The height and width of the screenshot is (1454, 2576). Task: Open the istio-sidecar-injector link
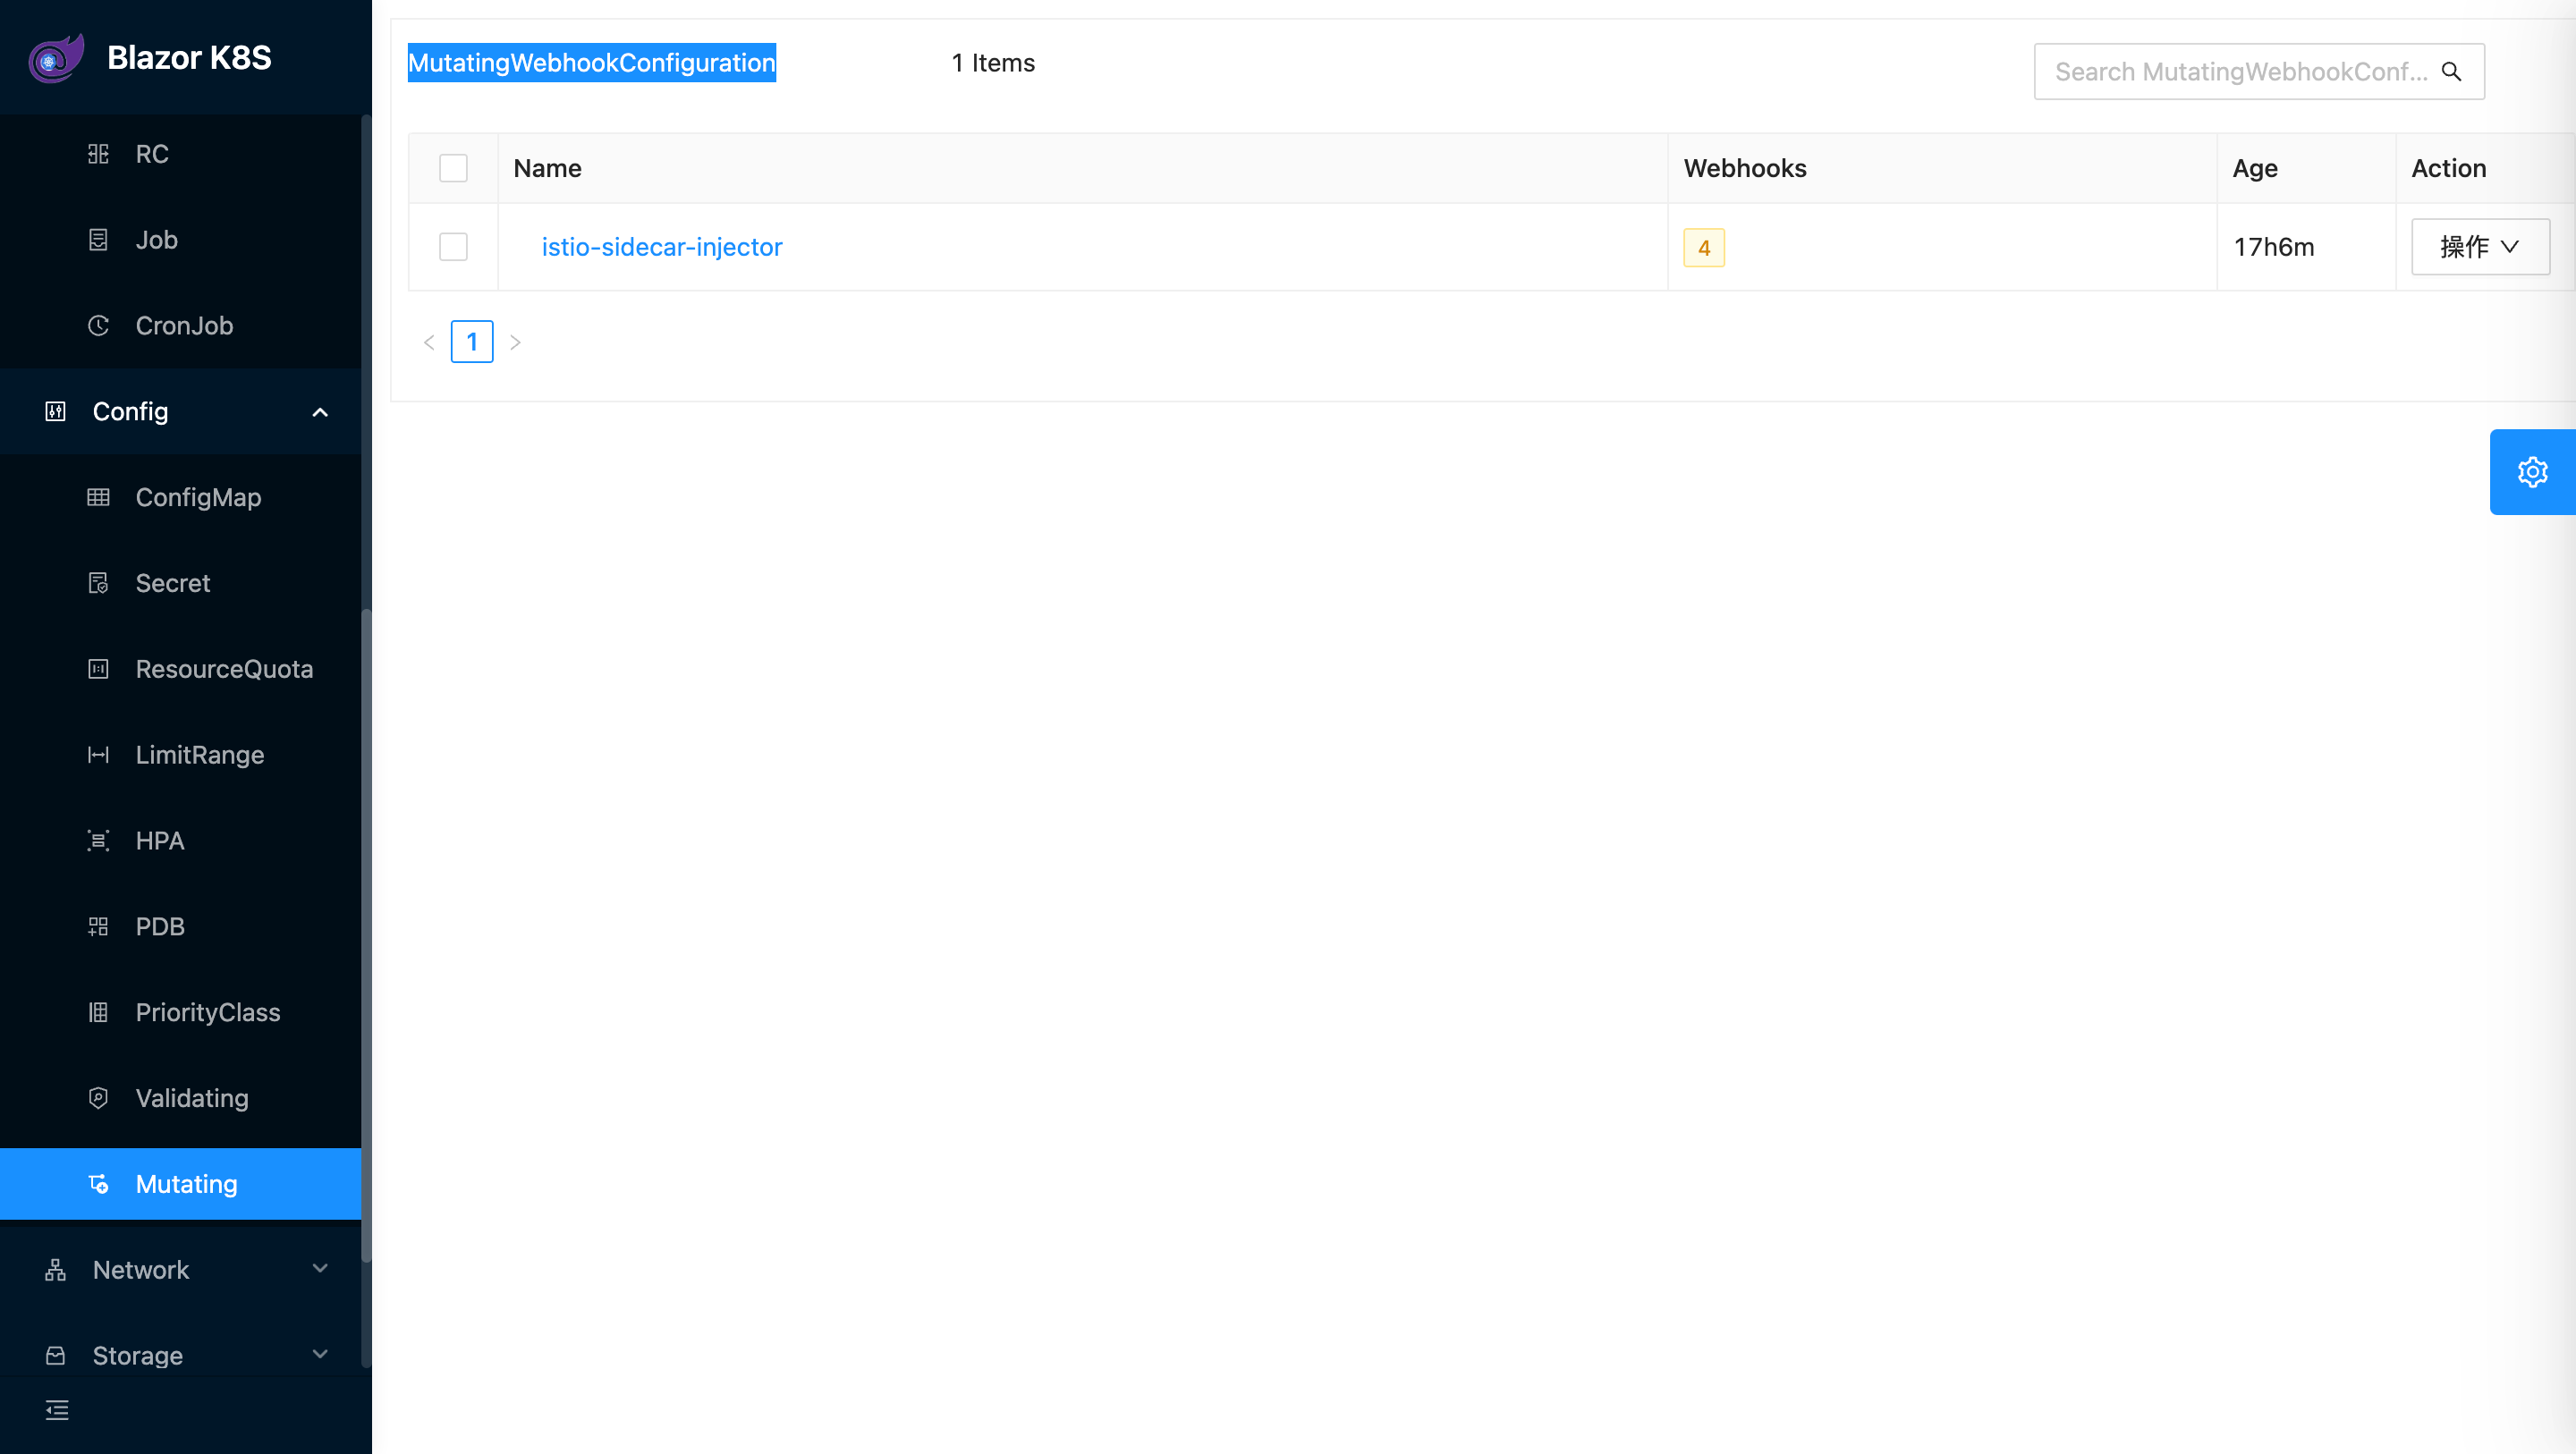pyautogui.click(x=661, y=247)
